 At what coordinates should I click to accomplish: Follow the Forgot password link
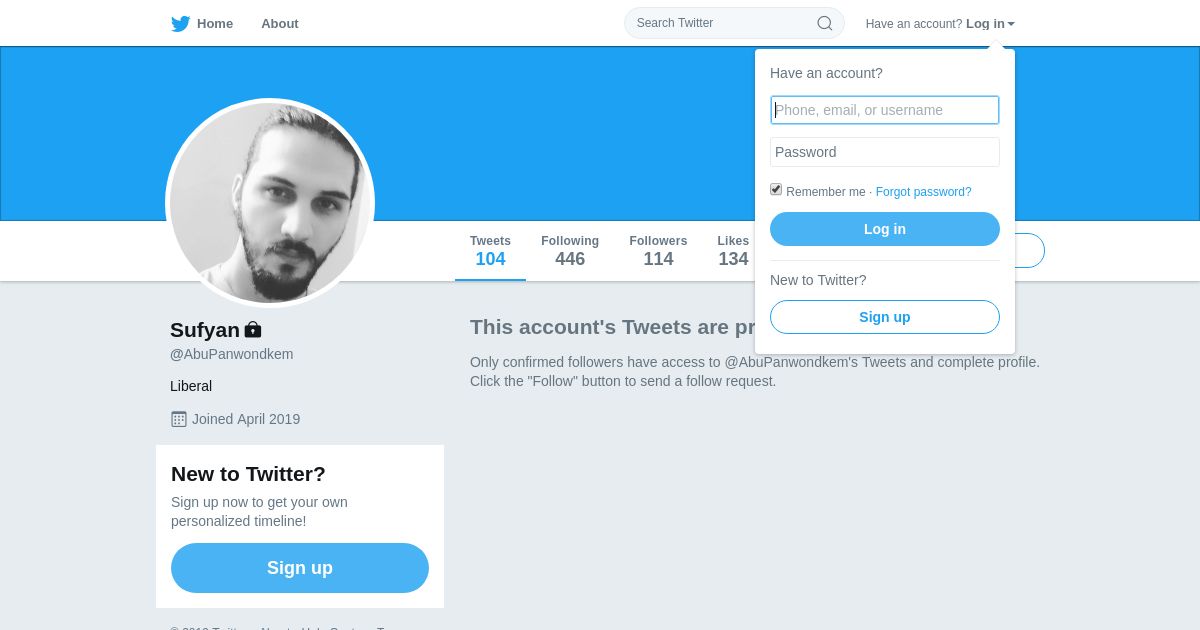point(923,192)
